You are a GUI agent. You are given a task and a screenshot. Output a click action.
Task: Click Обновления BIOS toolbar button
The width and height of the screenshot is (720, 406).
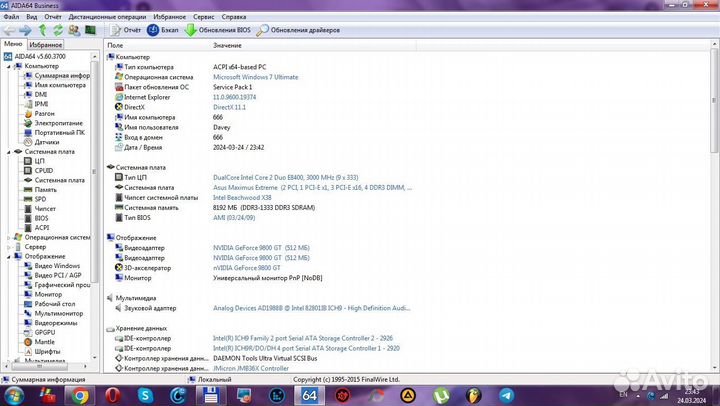(218, 30)
